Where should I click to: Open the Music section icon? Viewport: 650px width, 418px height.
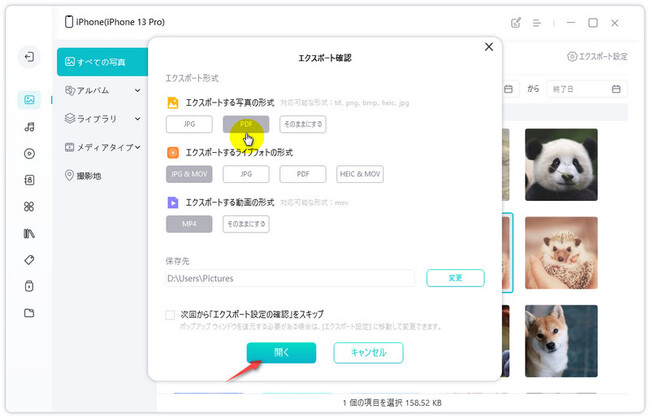29,126
